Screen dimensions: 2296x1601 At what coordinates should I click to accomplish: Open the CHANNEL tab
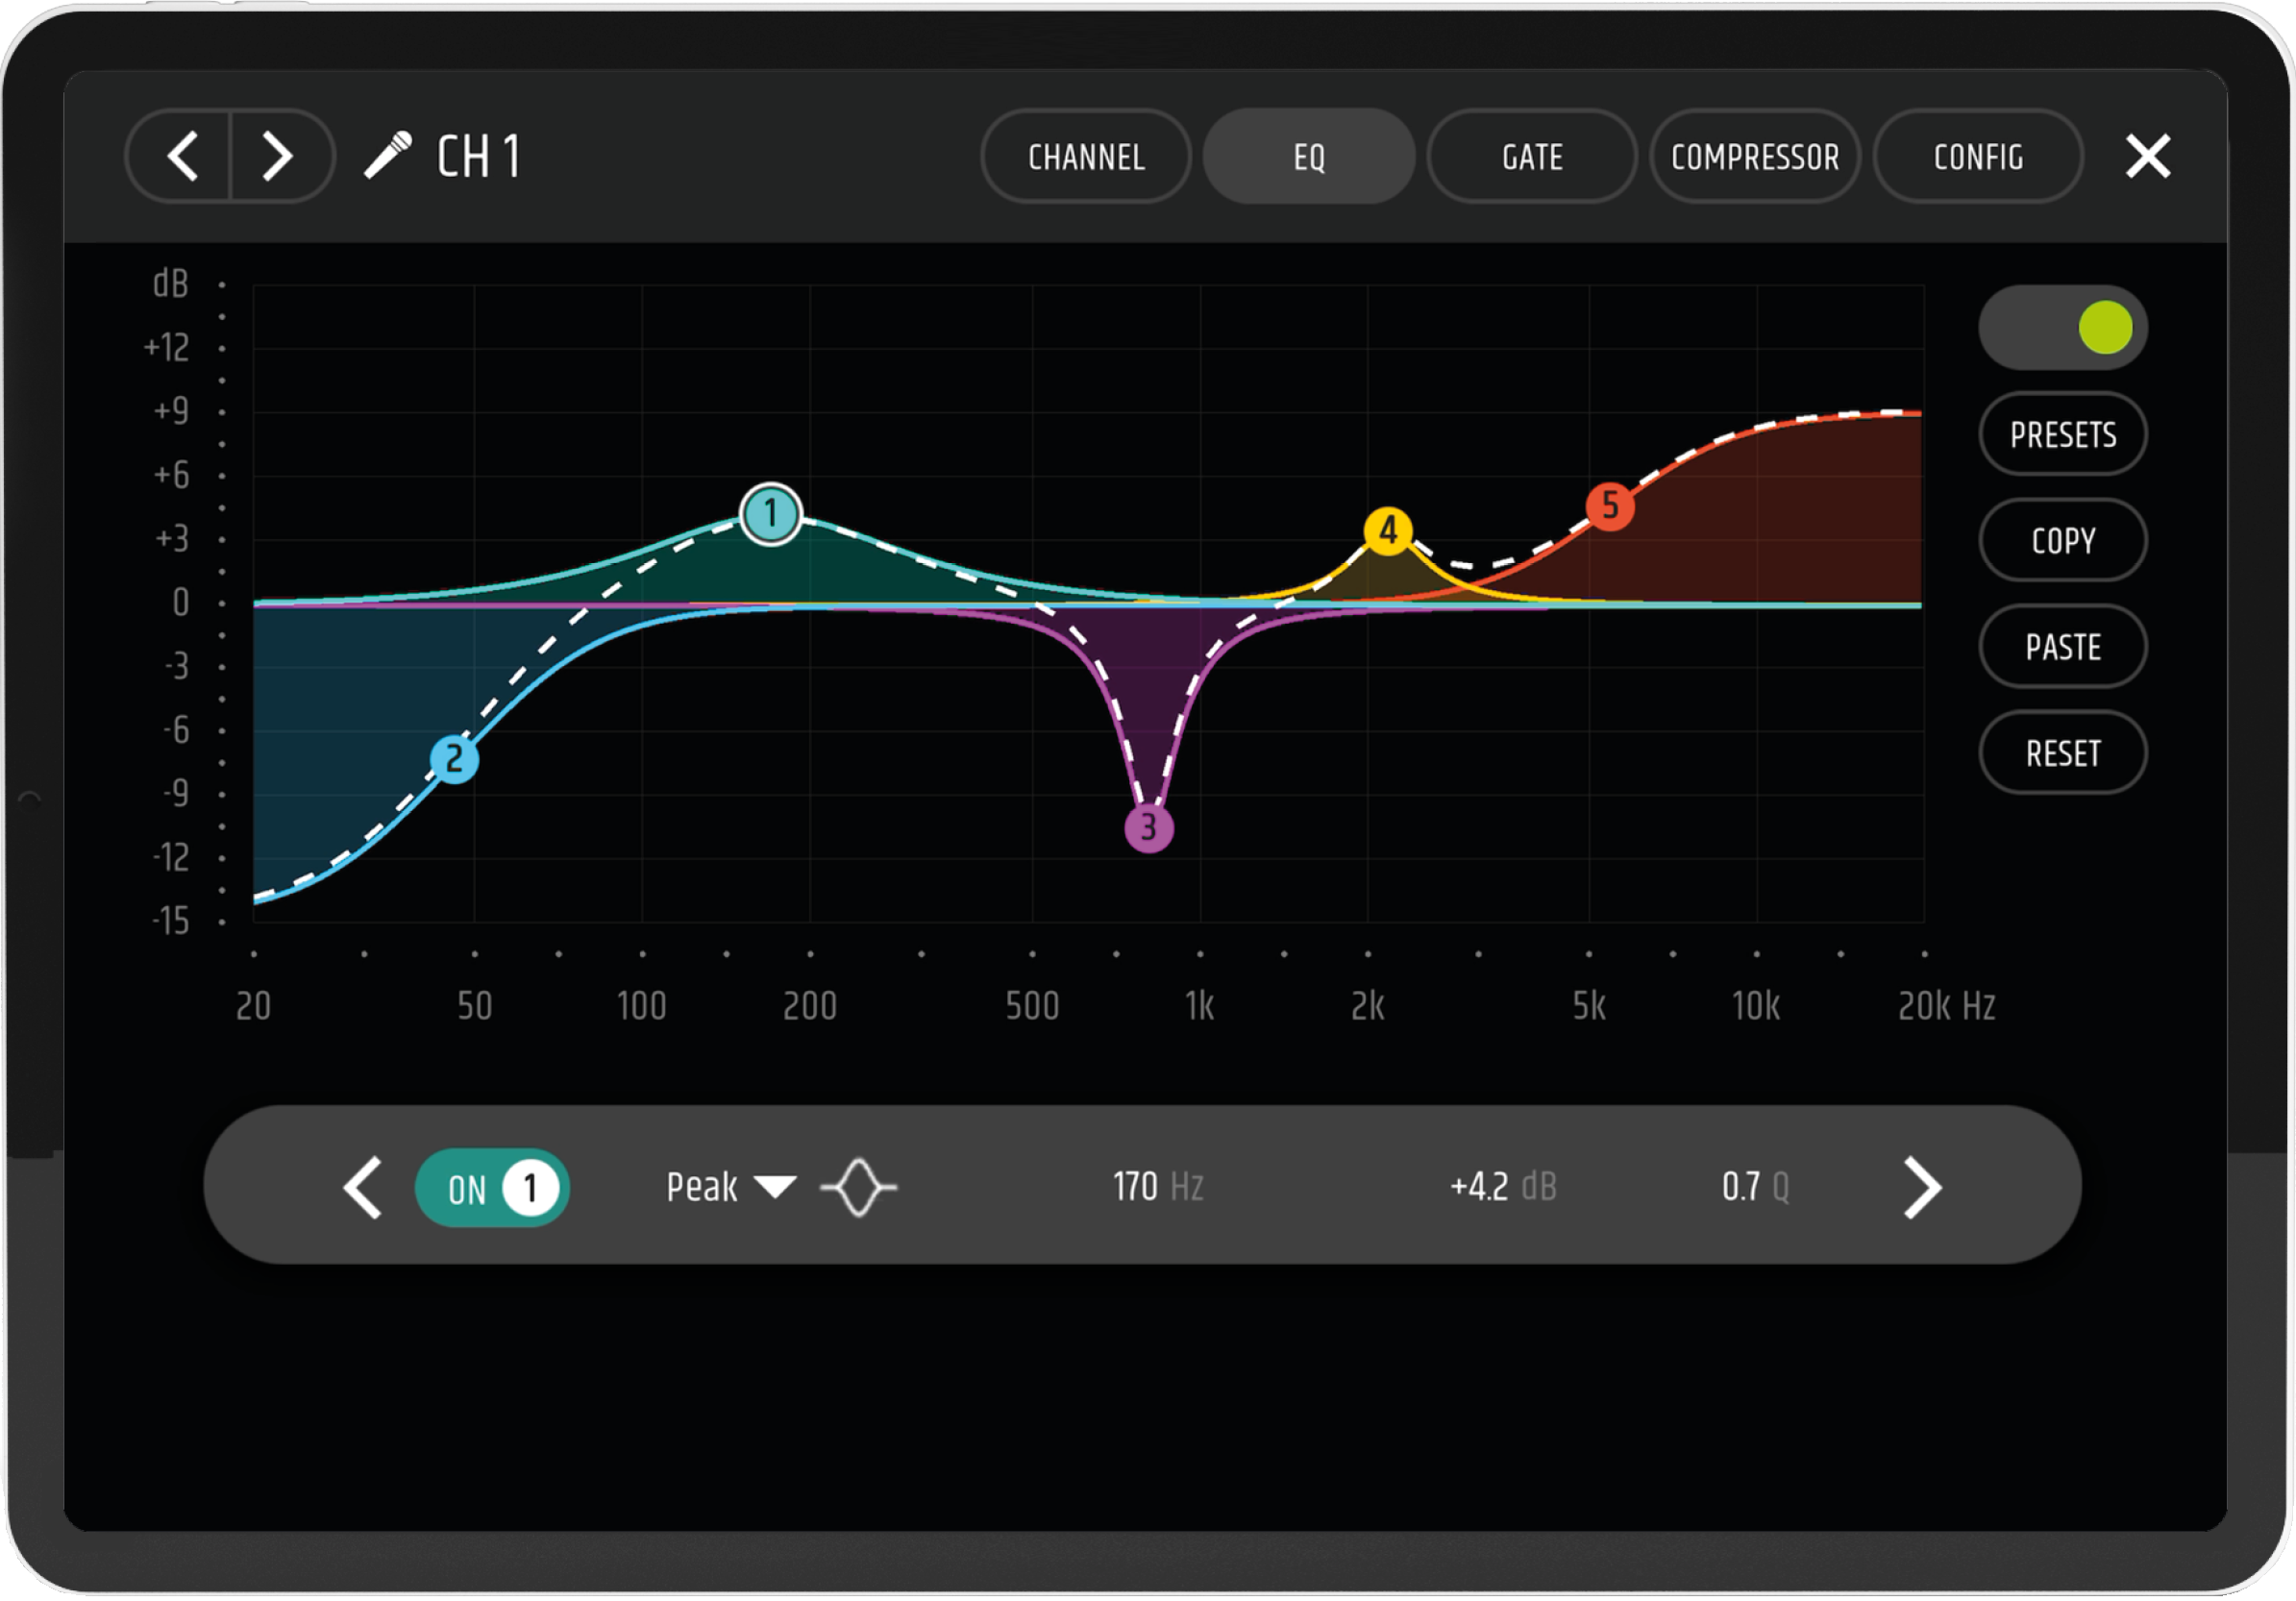point(1086,157)
